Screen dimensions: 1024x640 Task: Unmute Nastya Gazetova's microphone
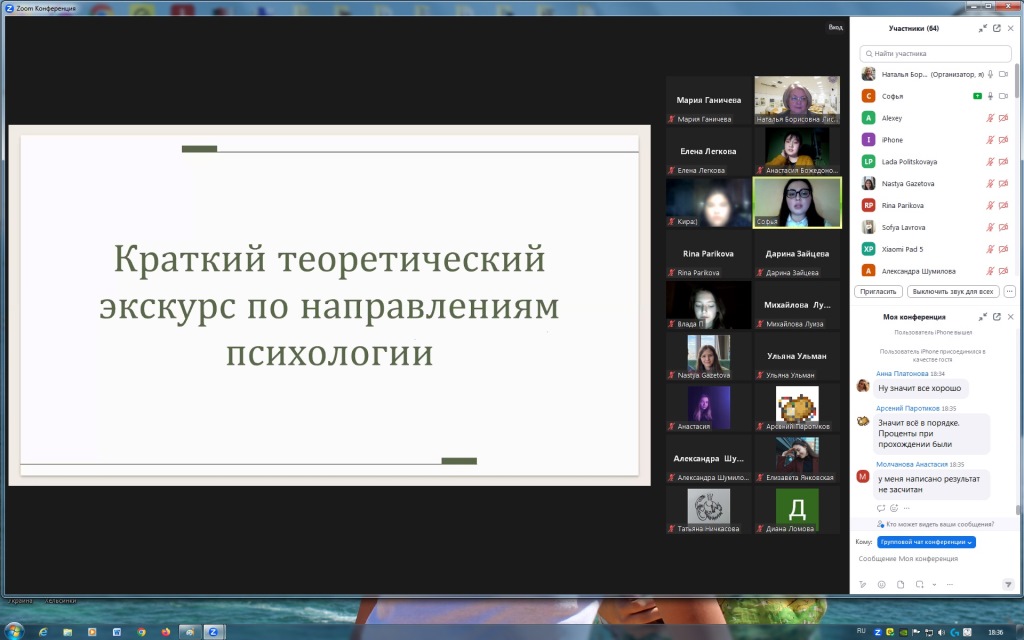click(x=990, y=184)
